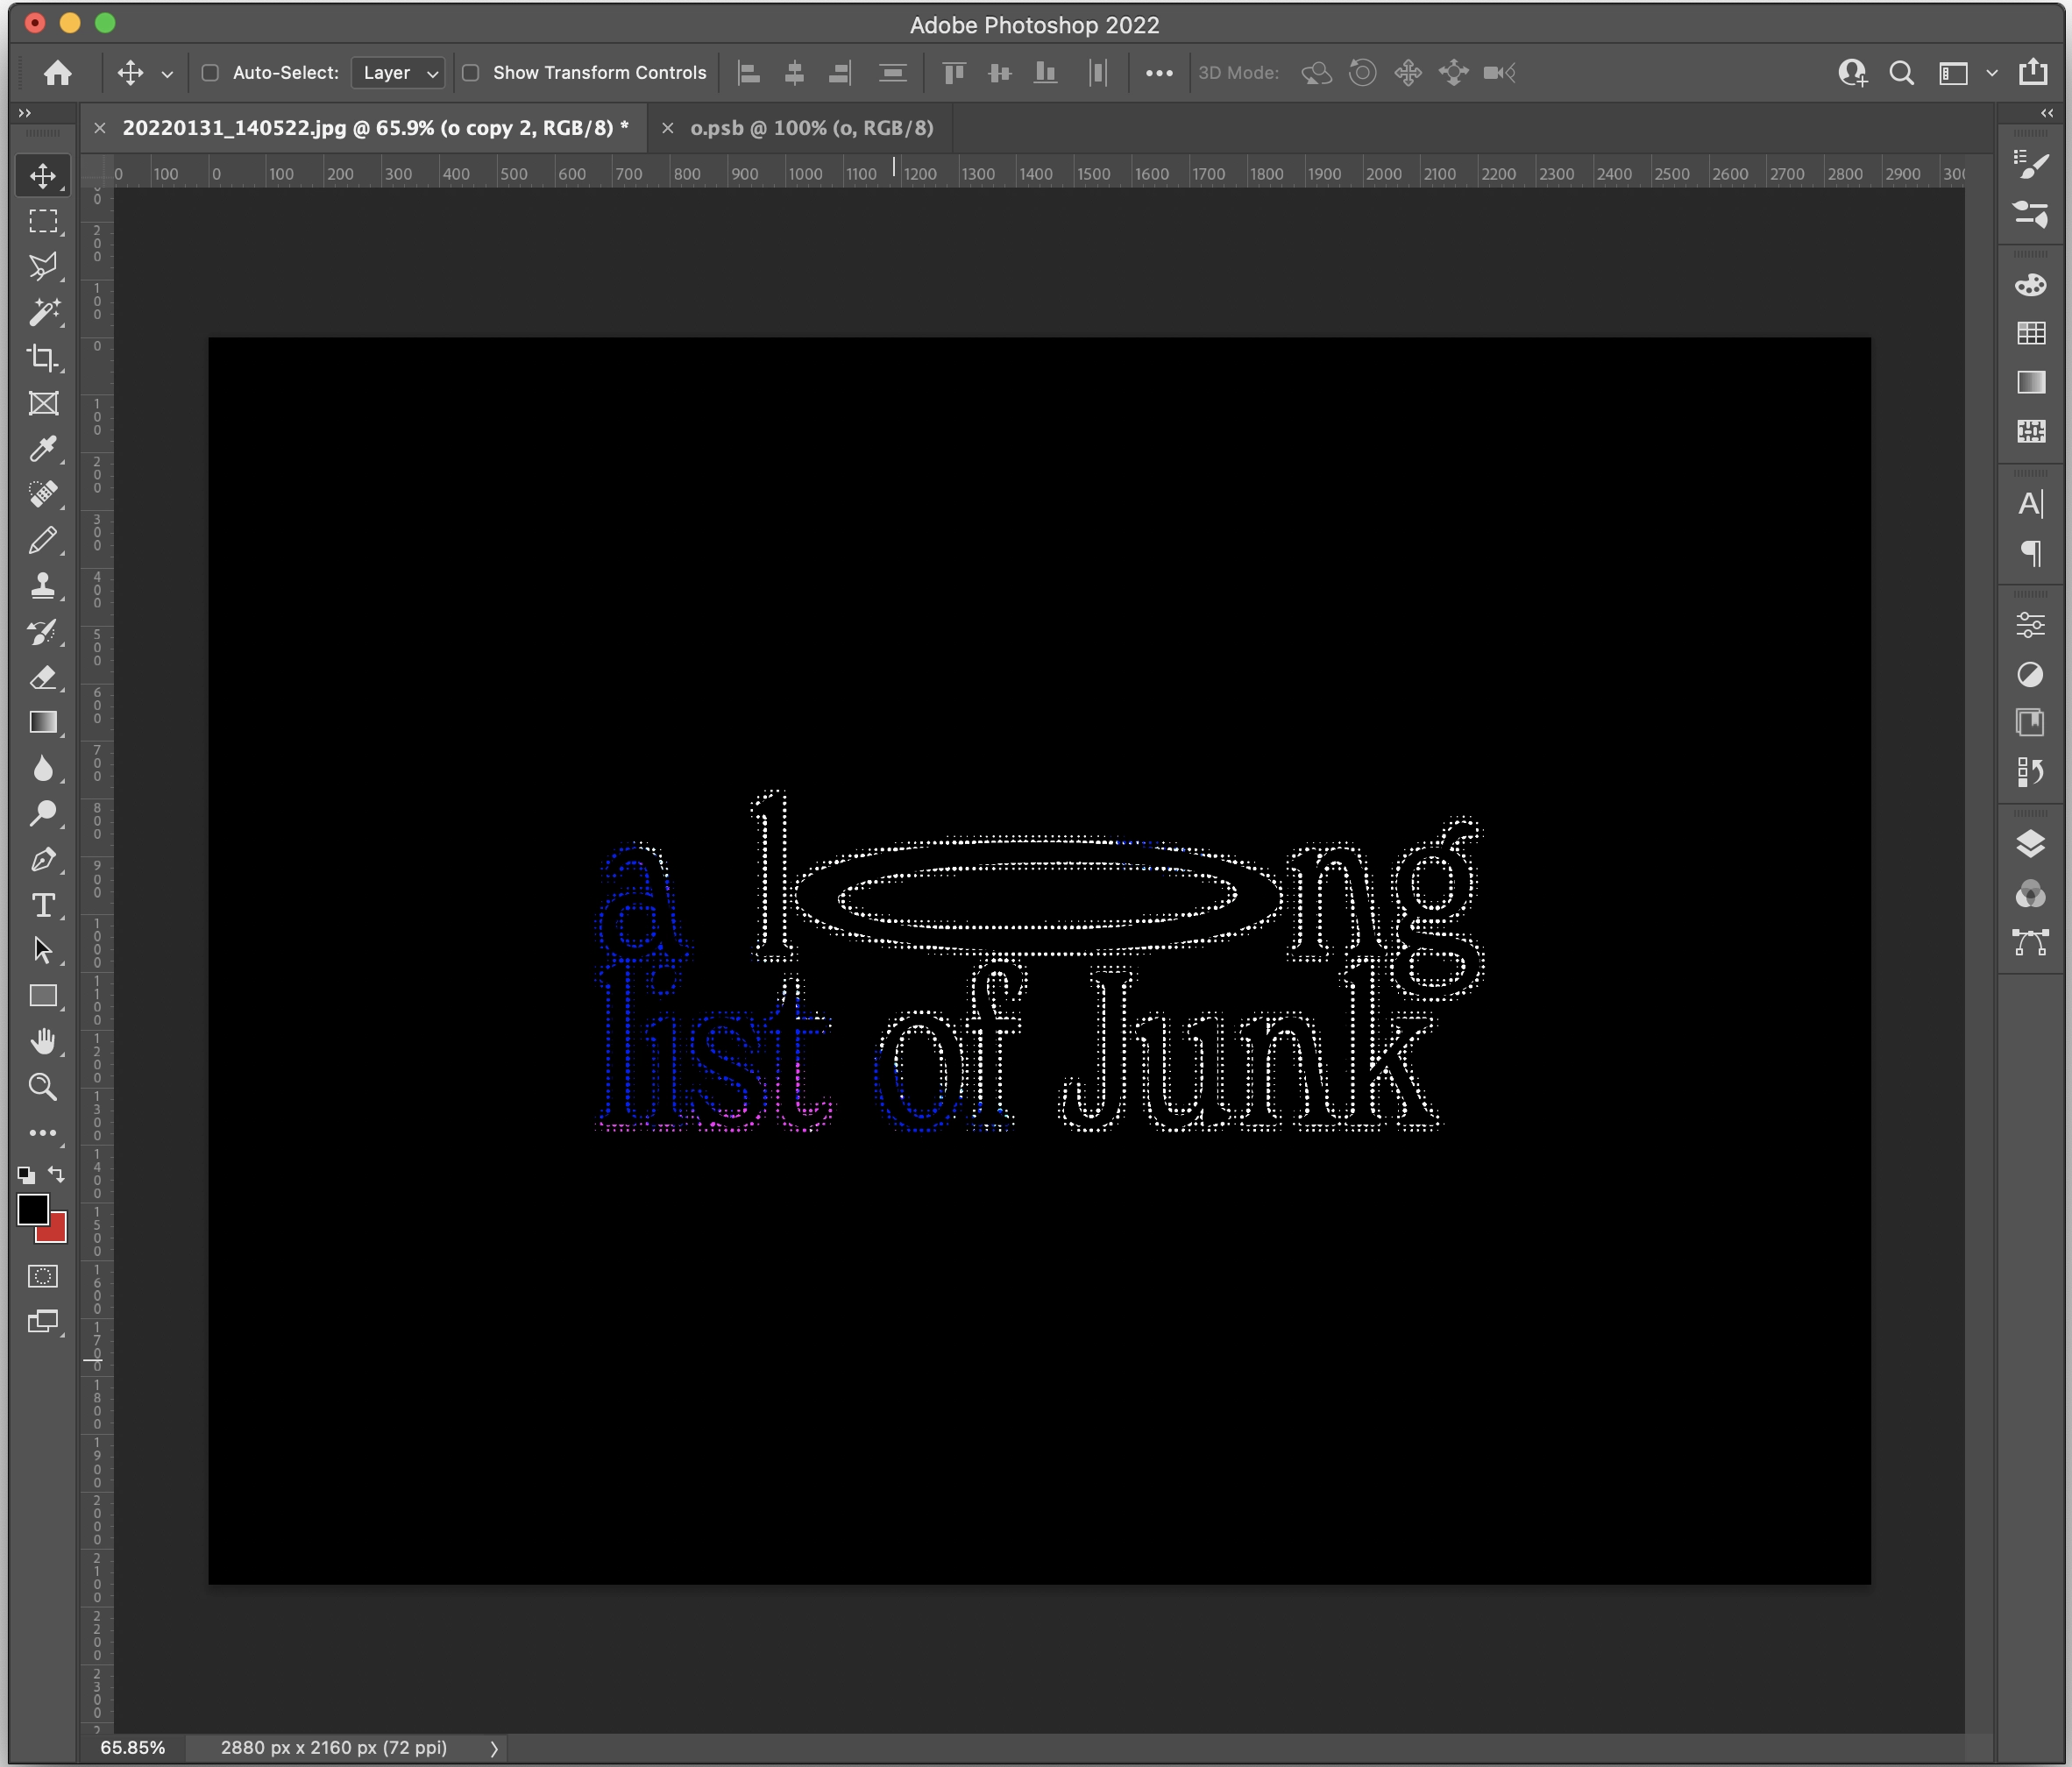Show more align options ellipsis
Screen dimensions: 2072x1767
coord(1159,73)
